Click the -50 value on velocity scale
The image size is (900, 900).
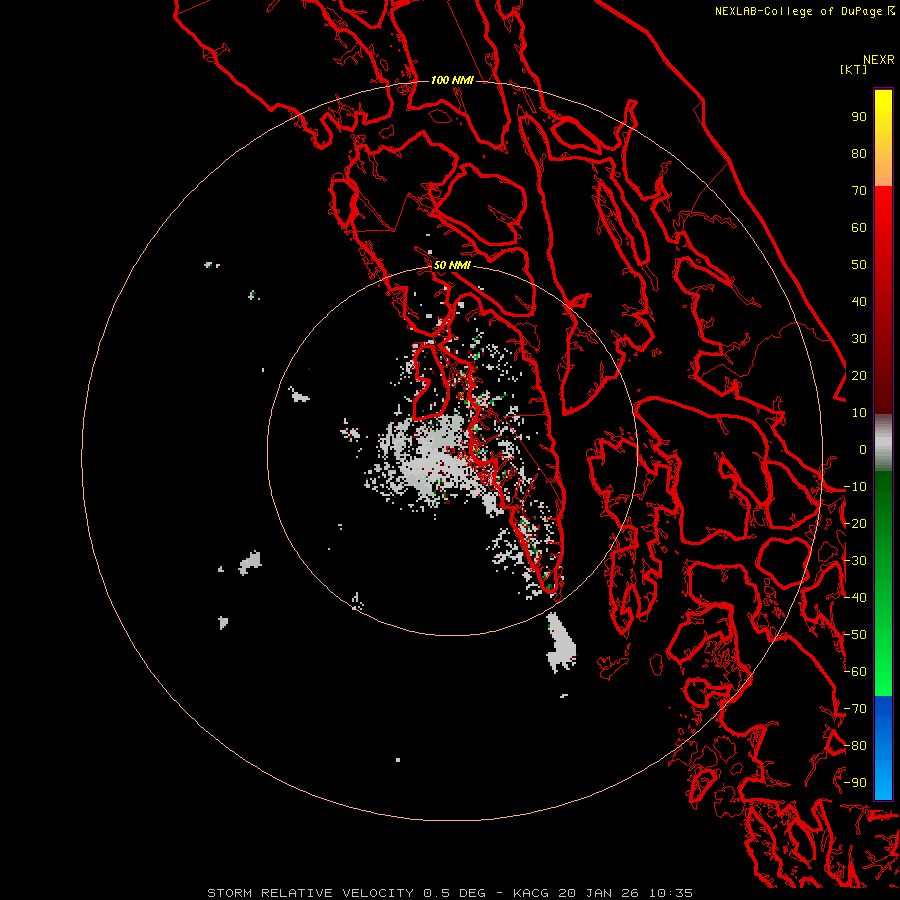tap(855, 635)
